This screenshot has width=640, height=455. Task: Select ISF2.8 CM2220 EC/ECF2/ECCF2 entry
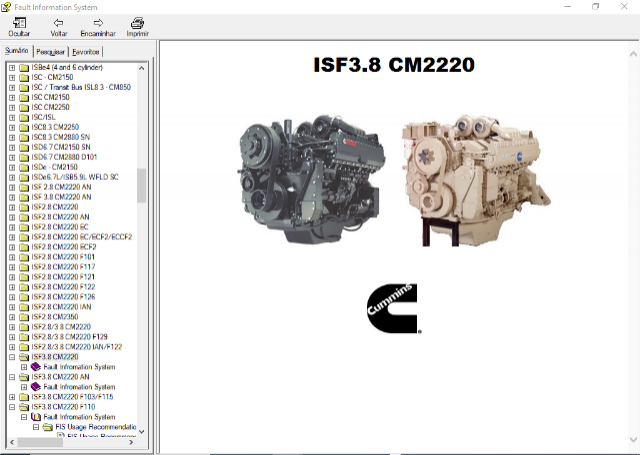click(x=82, y=237)
